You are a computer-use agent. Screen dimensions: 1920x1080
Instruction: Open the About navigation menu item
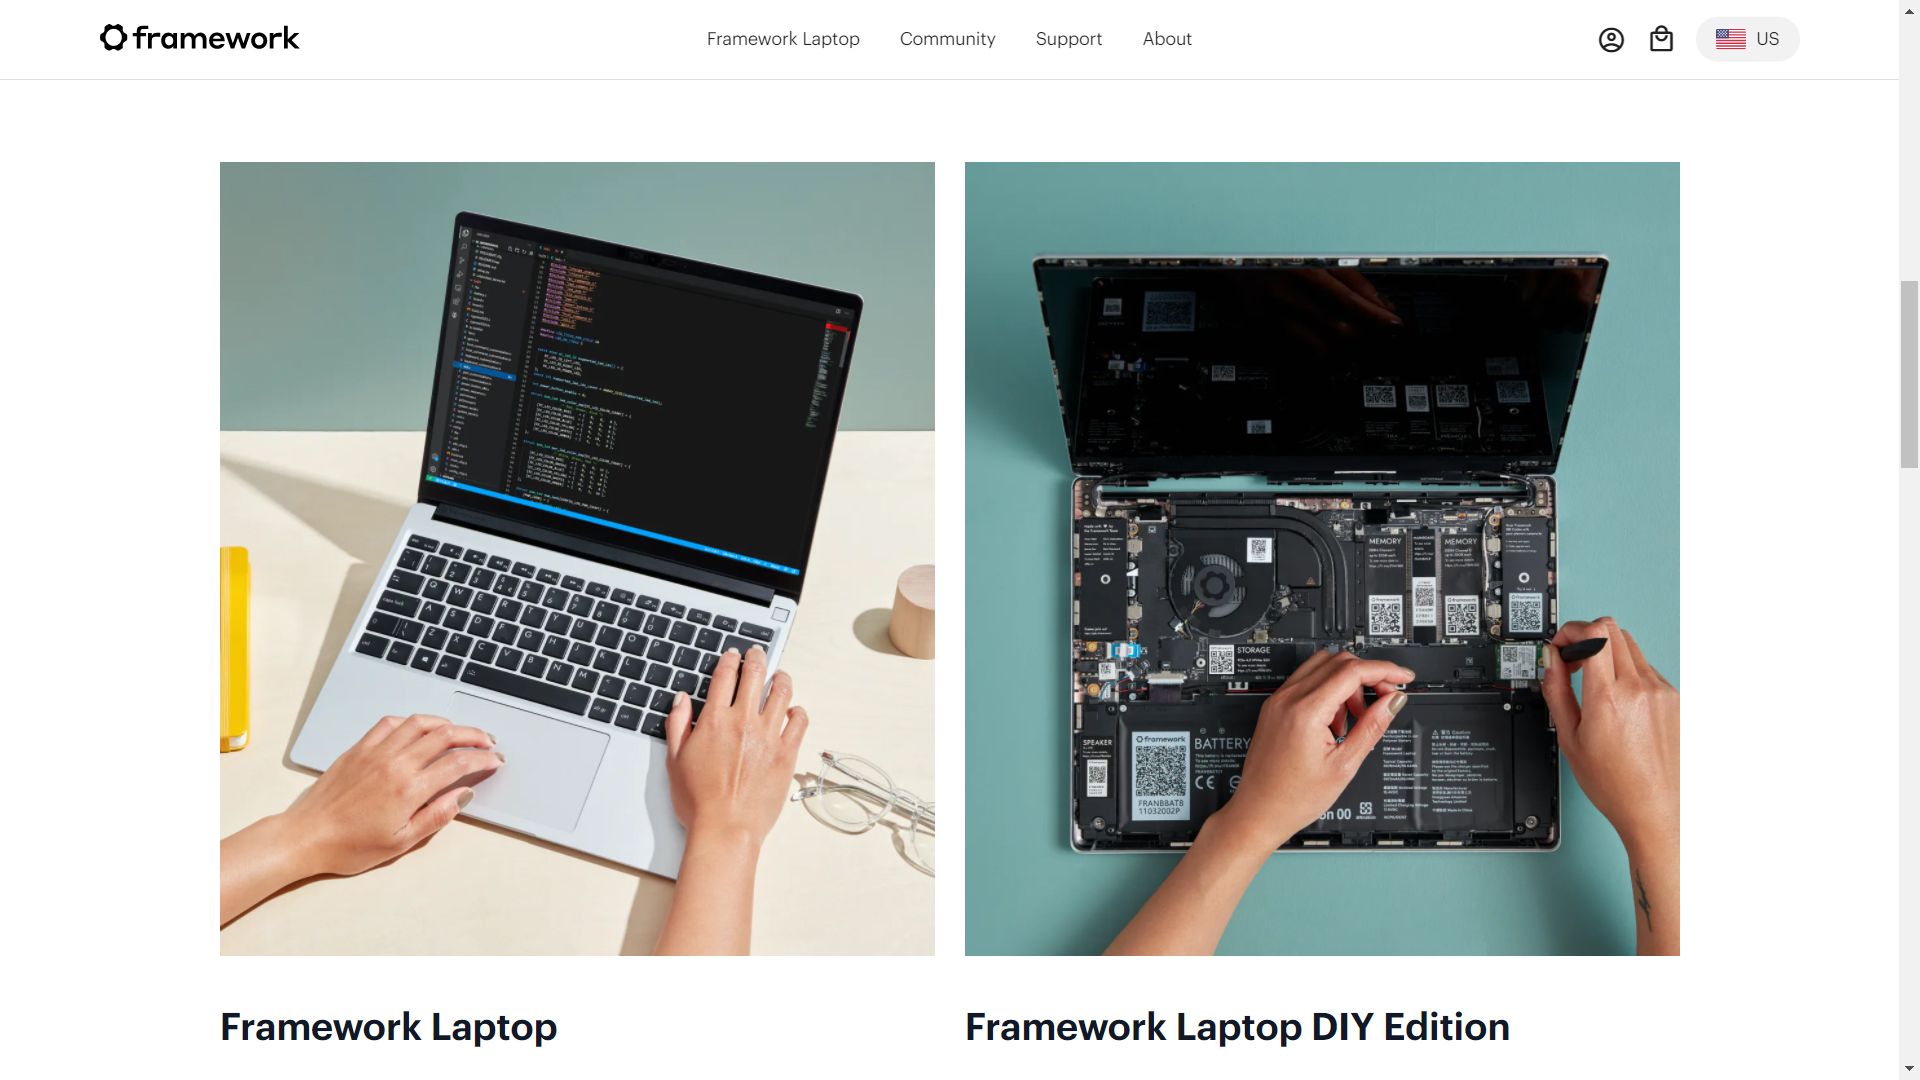1167,38
